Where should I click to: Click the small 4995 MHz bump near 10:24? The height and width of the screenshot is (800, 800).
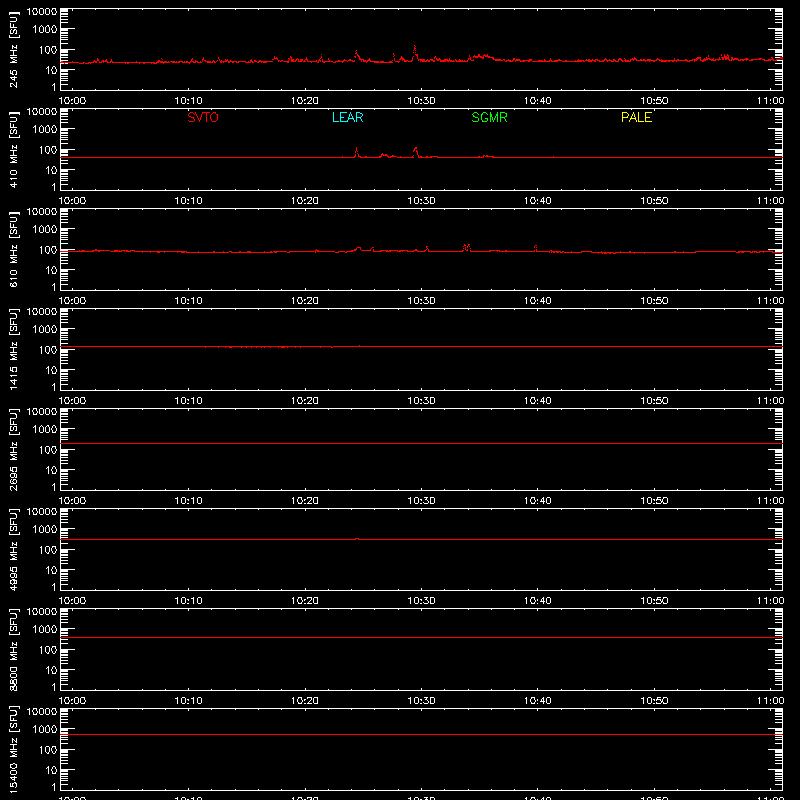(357, 539)
